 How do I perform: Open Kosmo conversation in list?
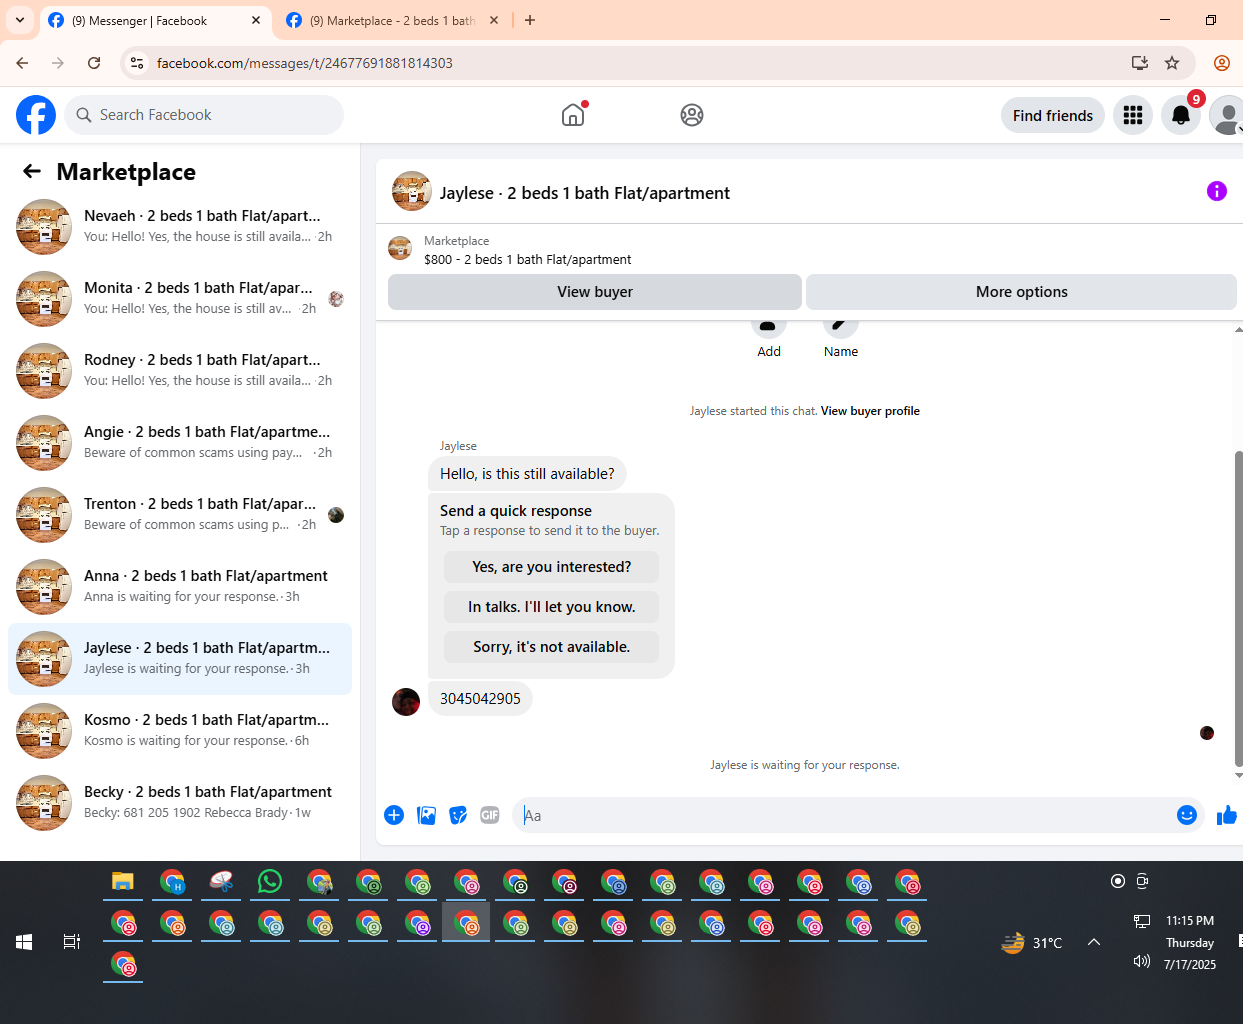pyautogui.click(x=180, y=731)
